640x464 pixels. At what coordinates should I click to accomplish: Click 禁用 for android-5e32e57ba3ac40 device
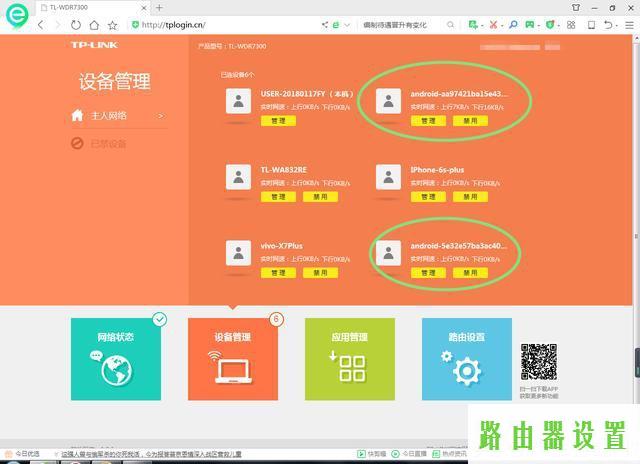coord(470,273)
